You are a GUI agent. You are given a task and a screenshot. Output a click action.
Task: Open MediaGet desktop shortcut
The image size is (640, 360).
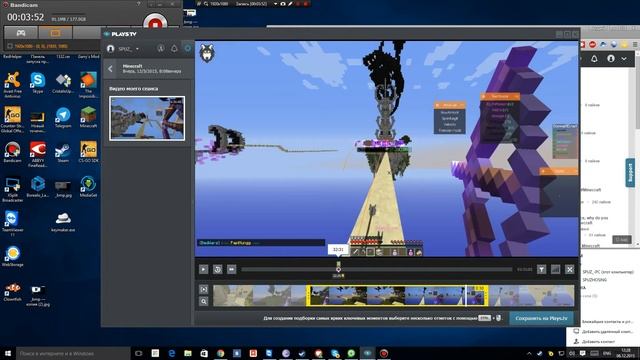tap(88, 187)
